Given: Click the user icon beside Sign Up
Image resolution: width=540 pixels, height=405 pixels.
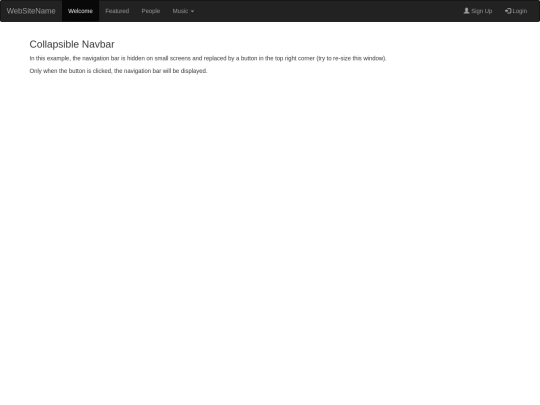Looking at the screenshot, I should click(x=466, y=11).
